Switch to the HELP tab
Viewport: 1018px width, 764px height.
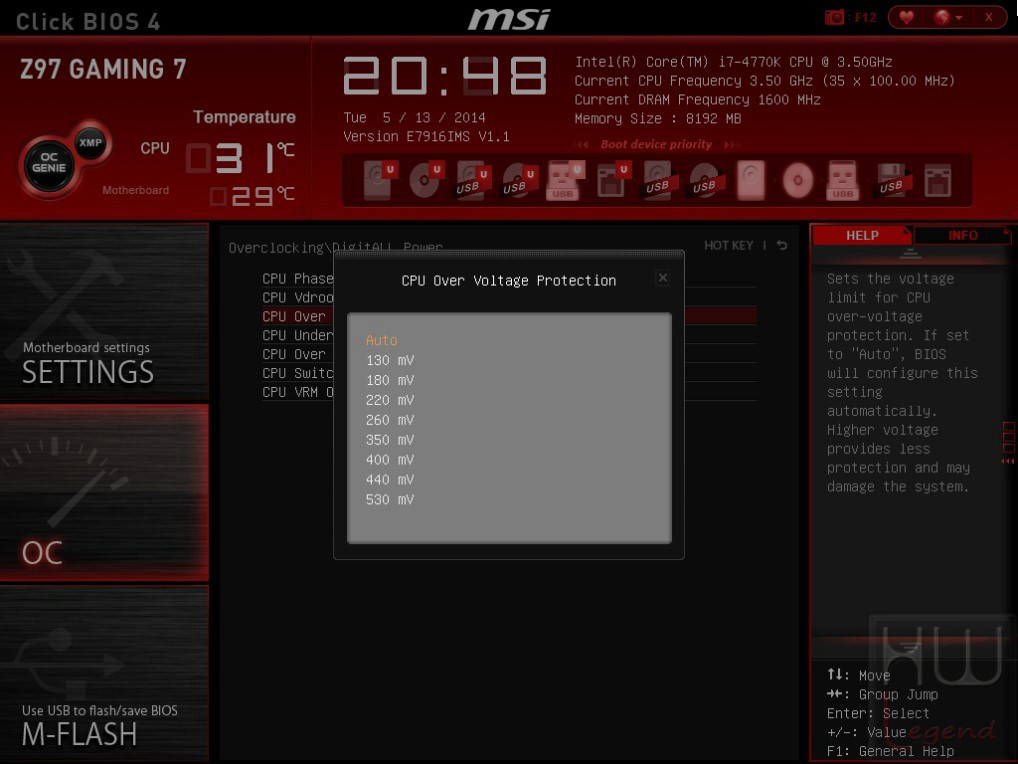[x=862, y=235]
